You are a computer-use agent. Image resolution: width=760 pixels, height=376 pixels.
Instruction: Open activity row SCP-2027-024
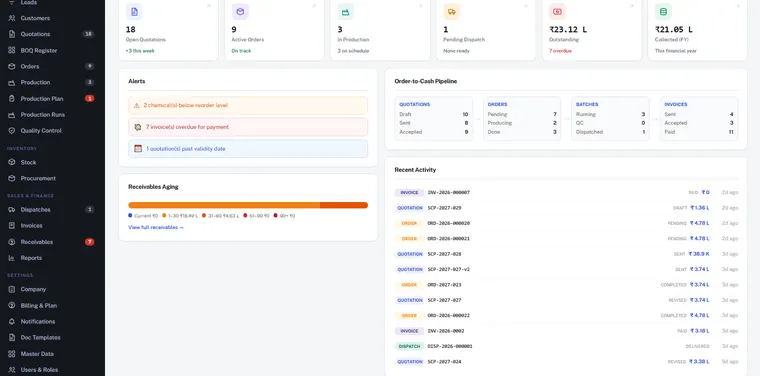click(566, 362)
